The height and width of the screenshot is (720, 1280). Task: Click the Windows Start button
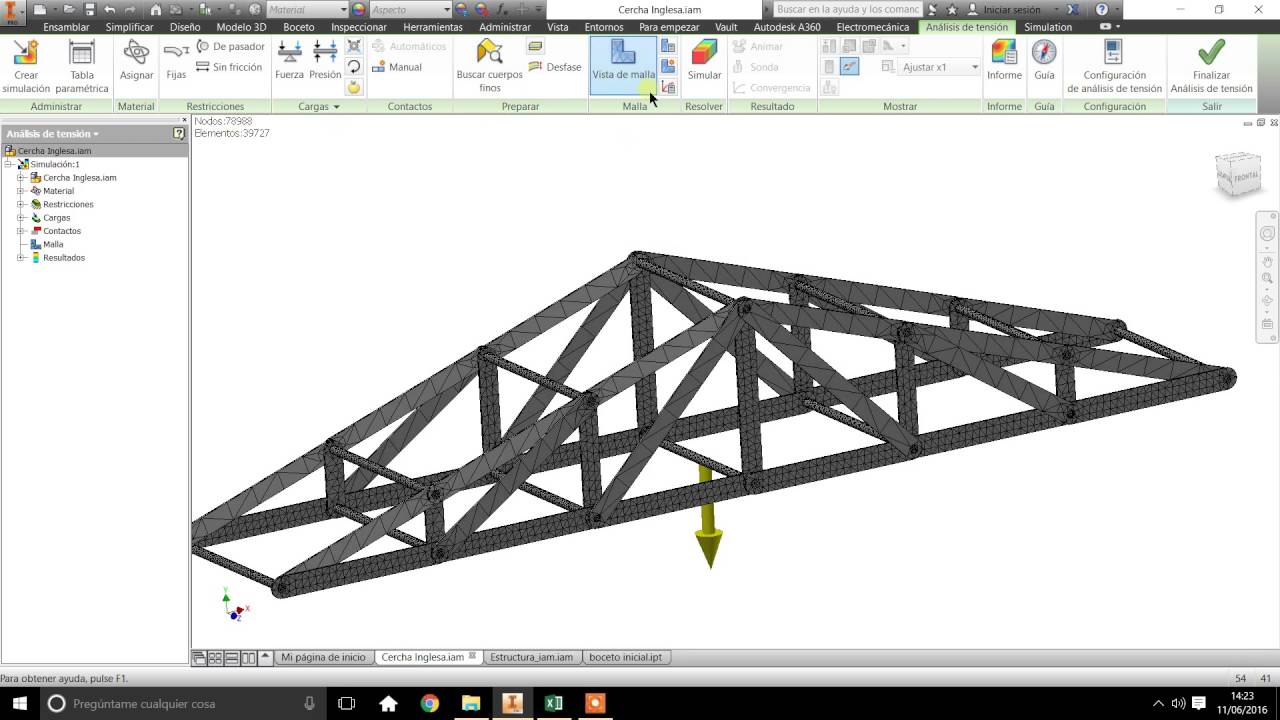19,703
